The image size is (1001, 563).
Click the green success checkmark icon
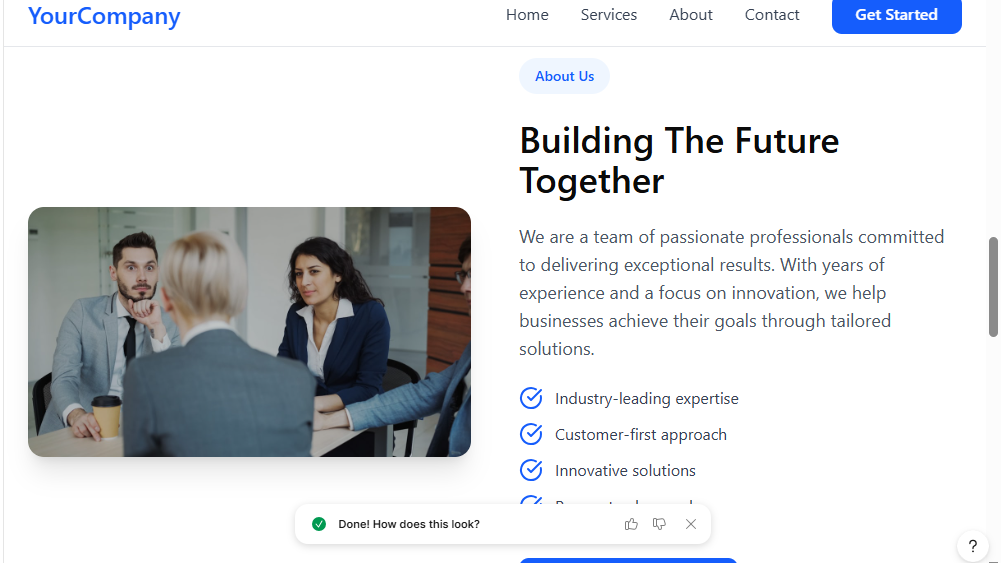click(x=319, y=524)
